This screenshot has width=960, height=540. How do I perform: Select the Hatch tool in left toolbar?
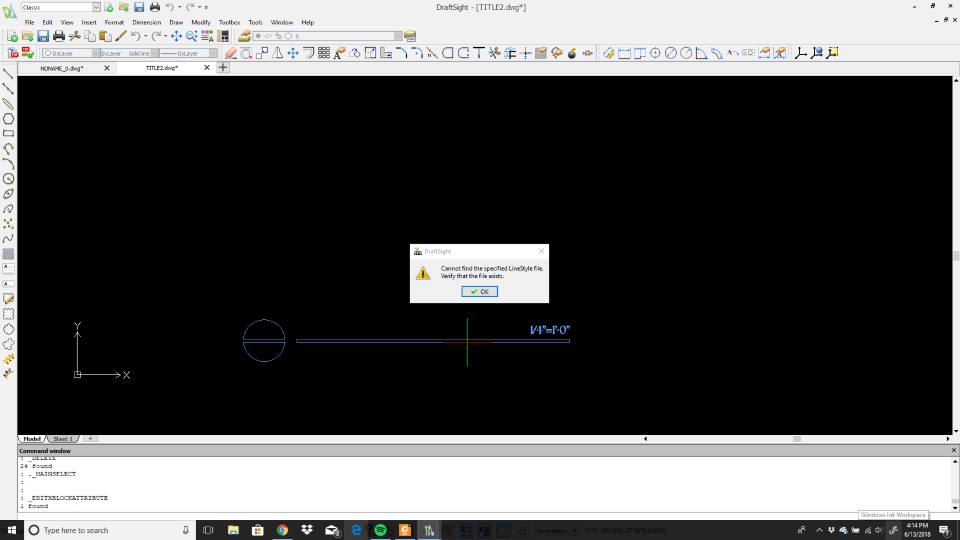8,253
